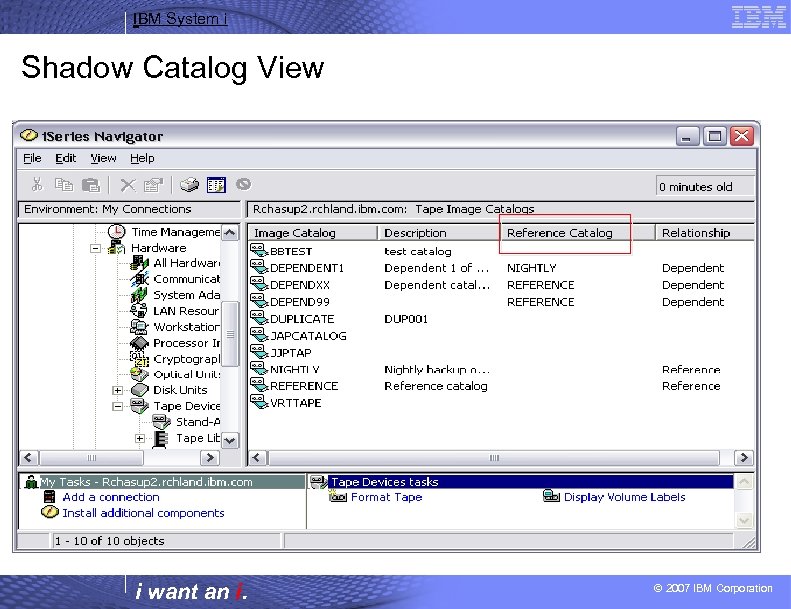This screenshot has height=609, width=791.
Task: Open the View menu
Action: (x=103, y=158)
